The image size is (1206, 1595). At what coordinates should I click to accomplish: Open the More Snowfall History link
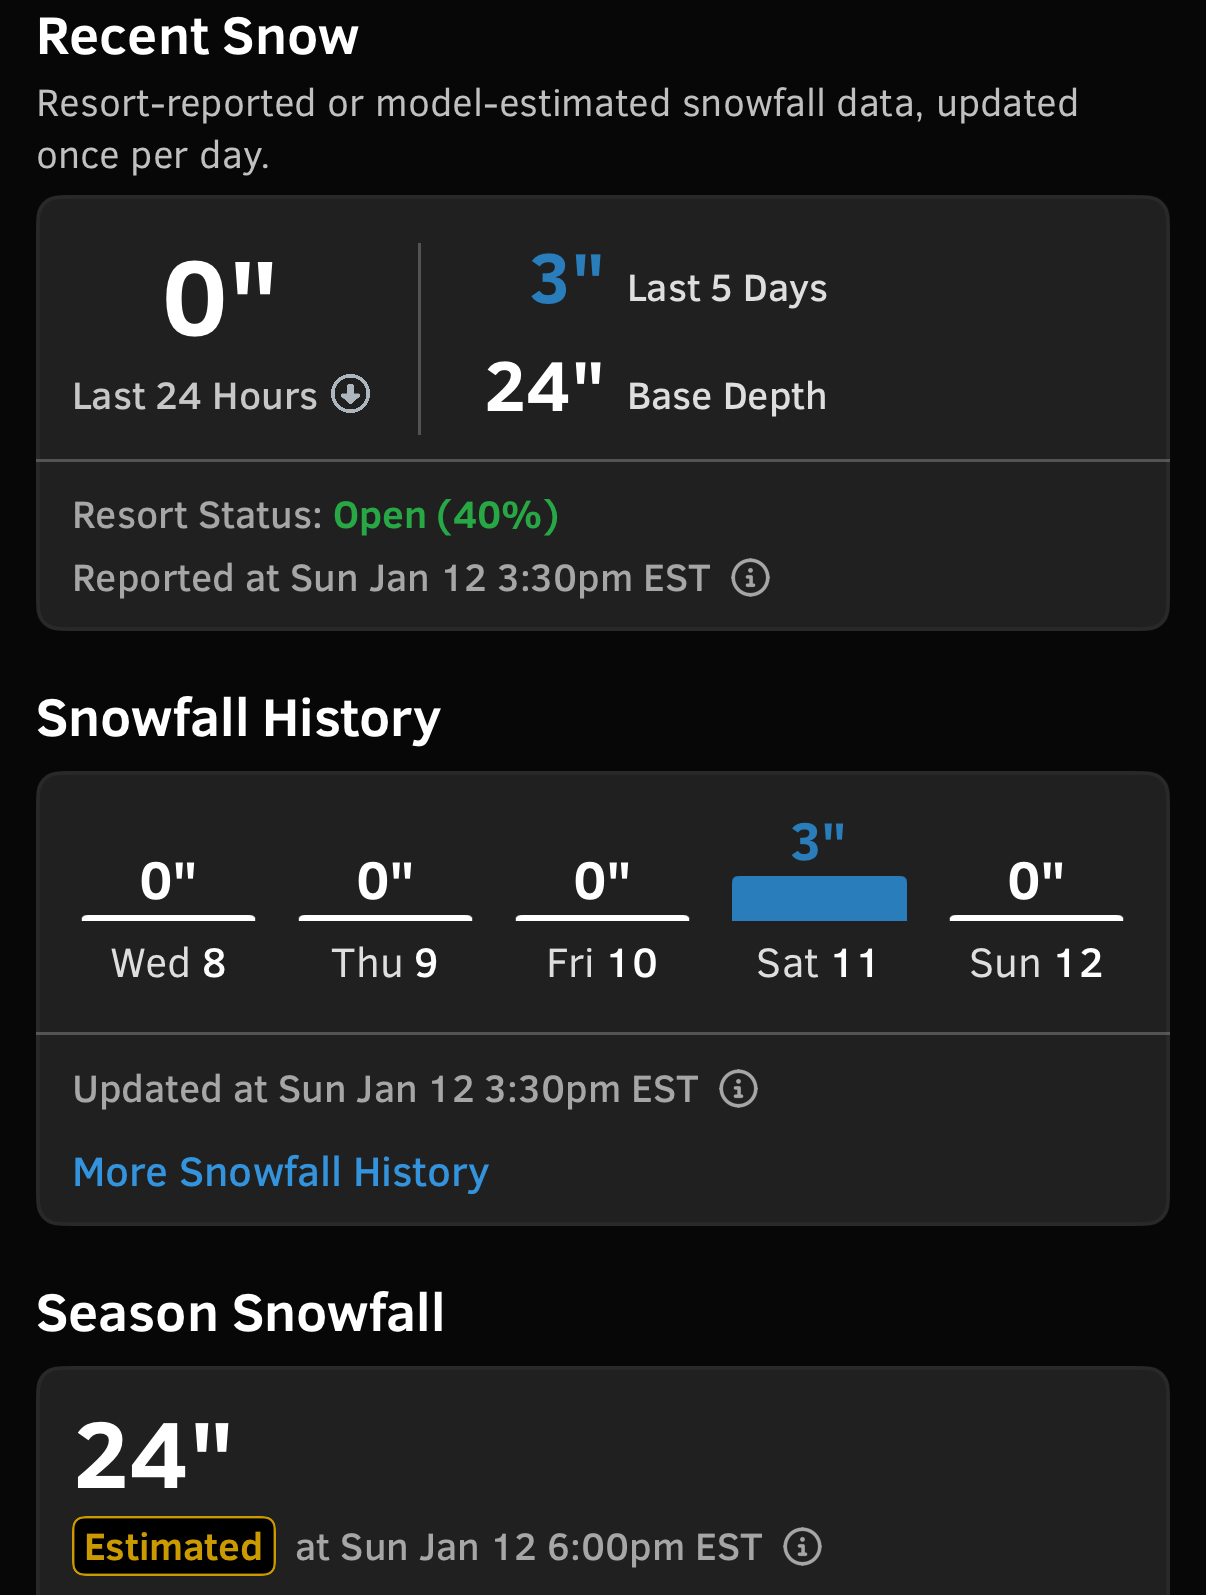(281, 1172)
